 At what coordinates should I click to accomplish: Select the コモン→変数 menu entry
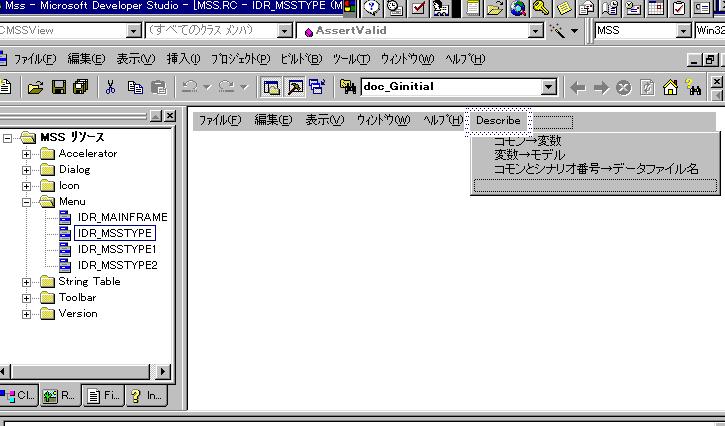(527, 141)
